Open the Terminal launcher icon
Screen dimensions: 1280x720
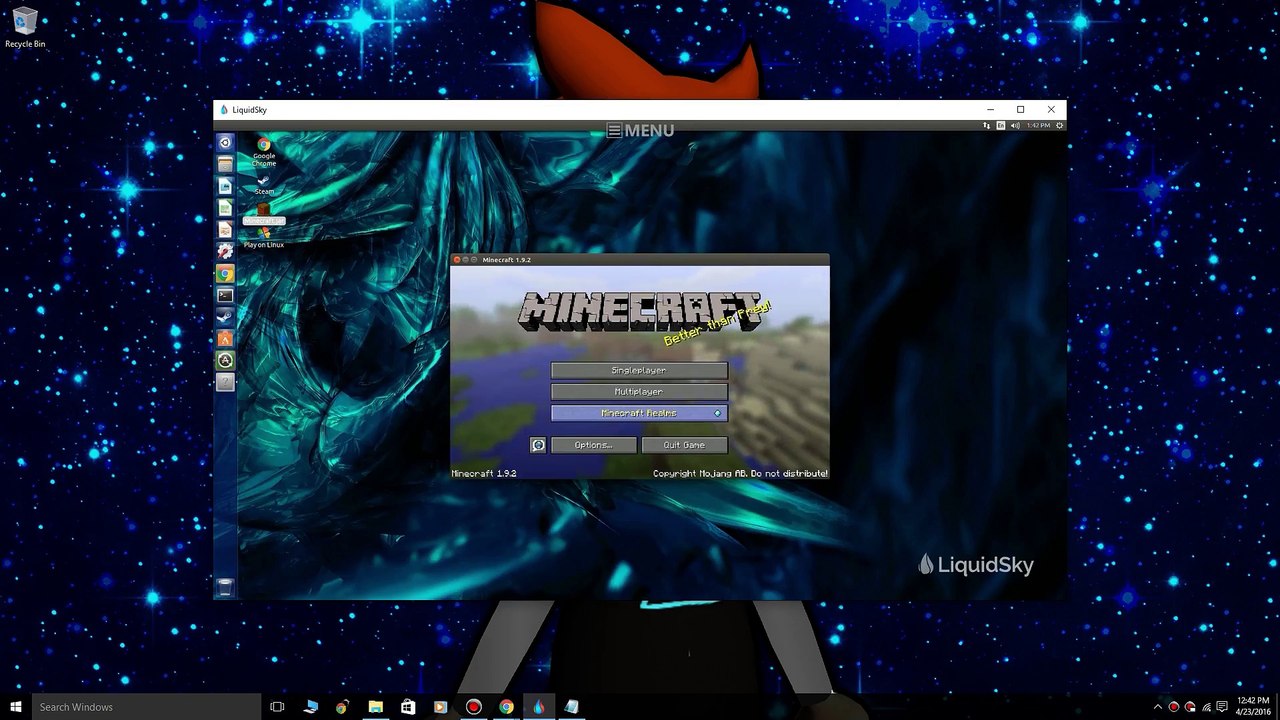(x=225, y=295)
